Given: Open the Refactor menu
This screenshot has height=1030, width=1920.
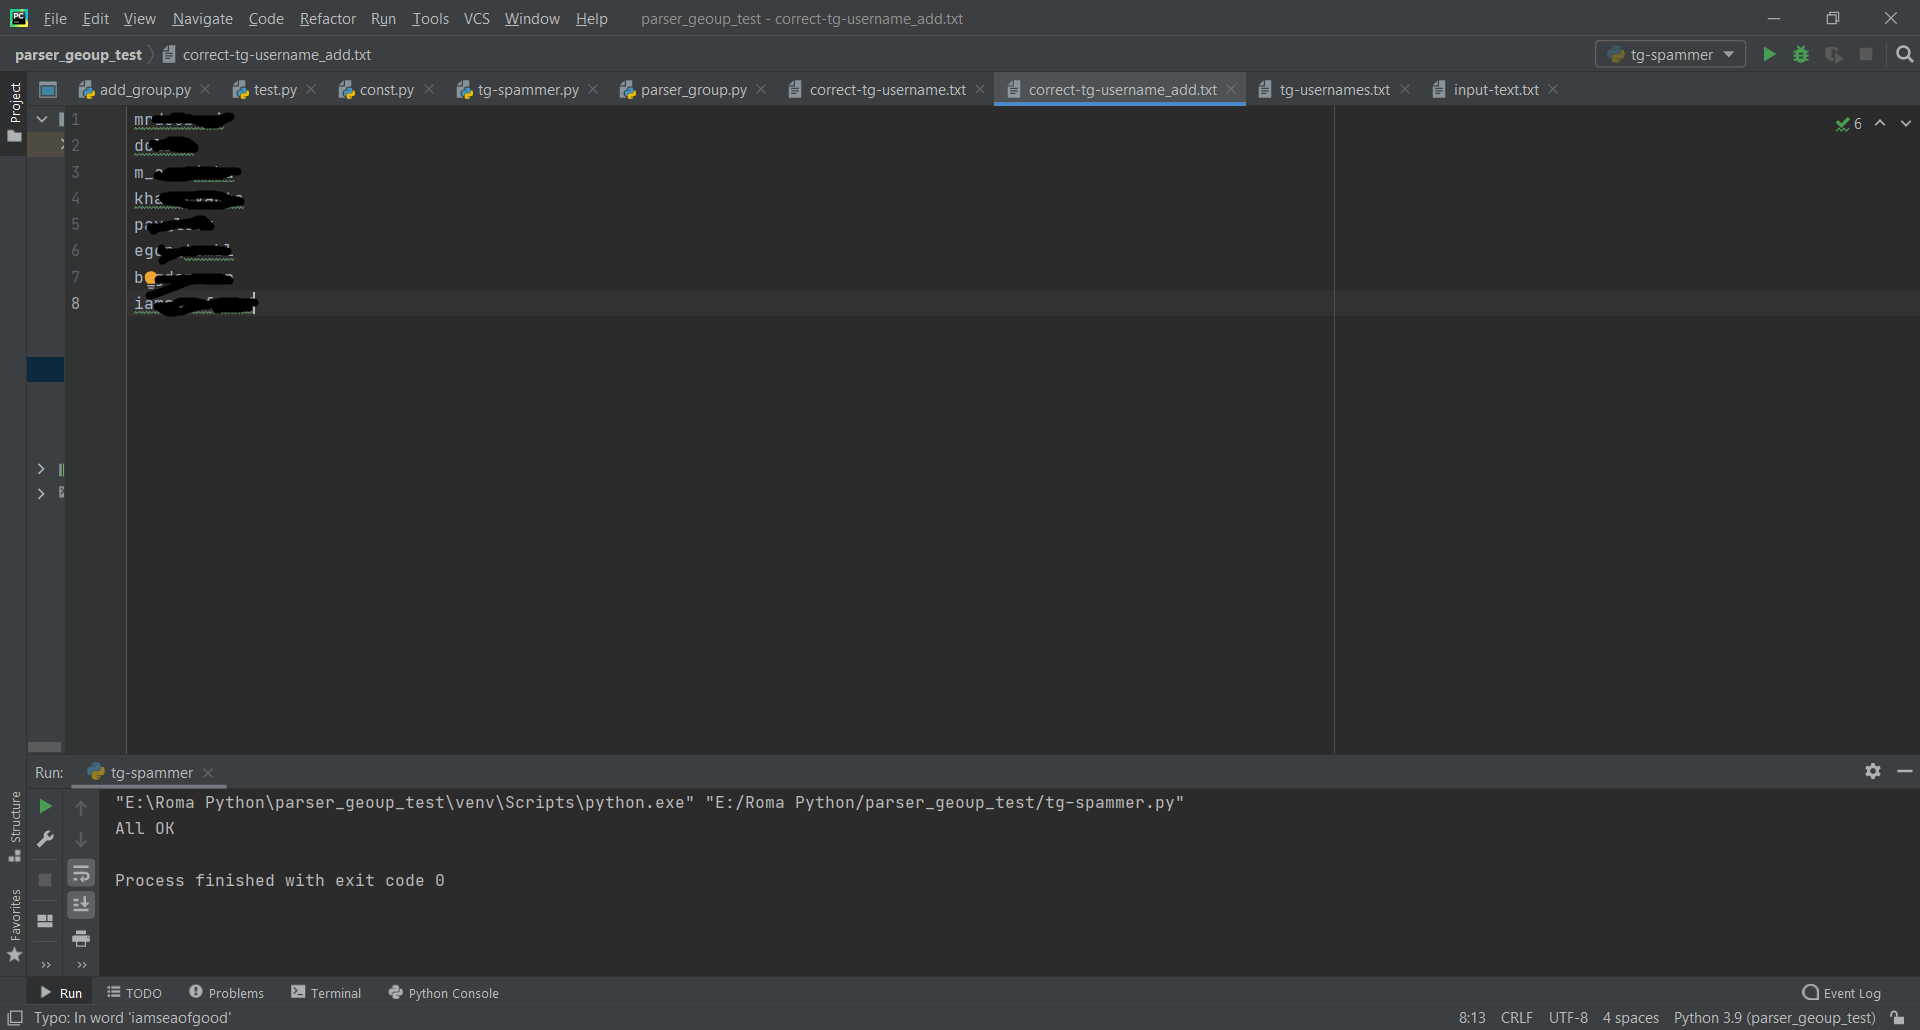Looking at the screenshot, I should (327, 18).
